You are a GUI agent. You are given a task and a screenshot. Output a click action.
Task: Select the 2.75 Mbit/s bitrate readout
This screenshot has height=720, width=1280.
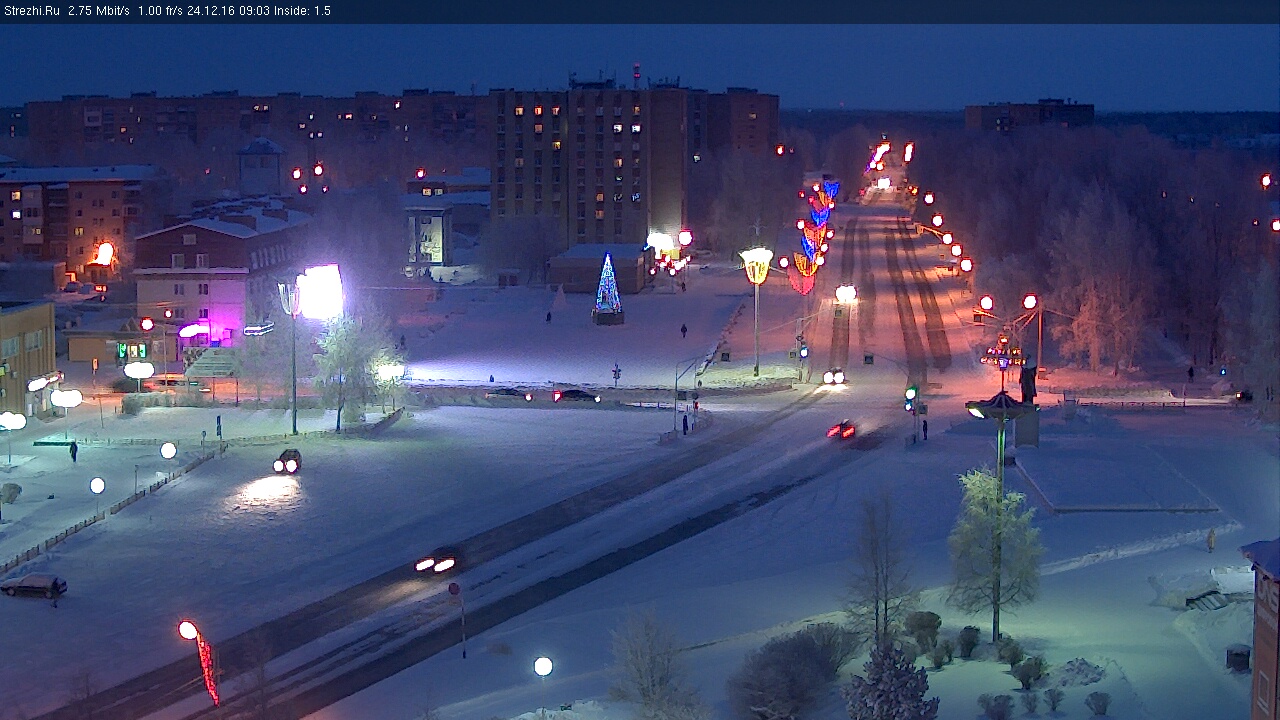(x=99, y=11)
